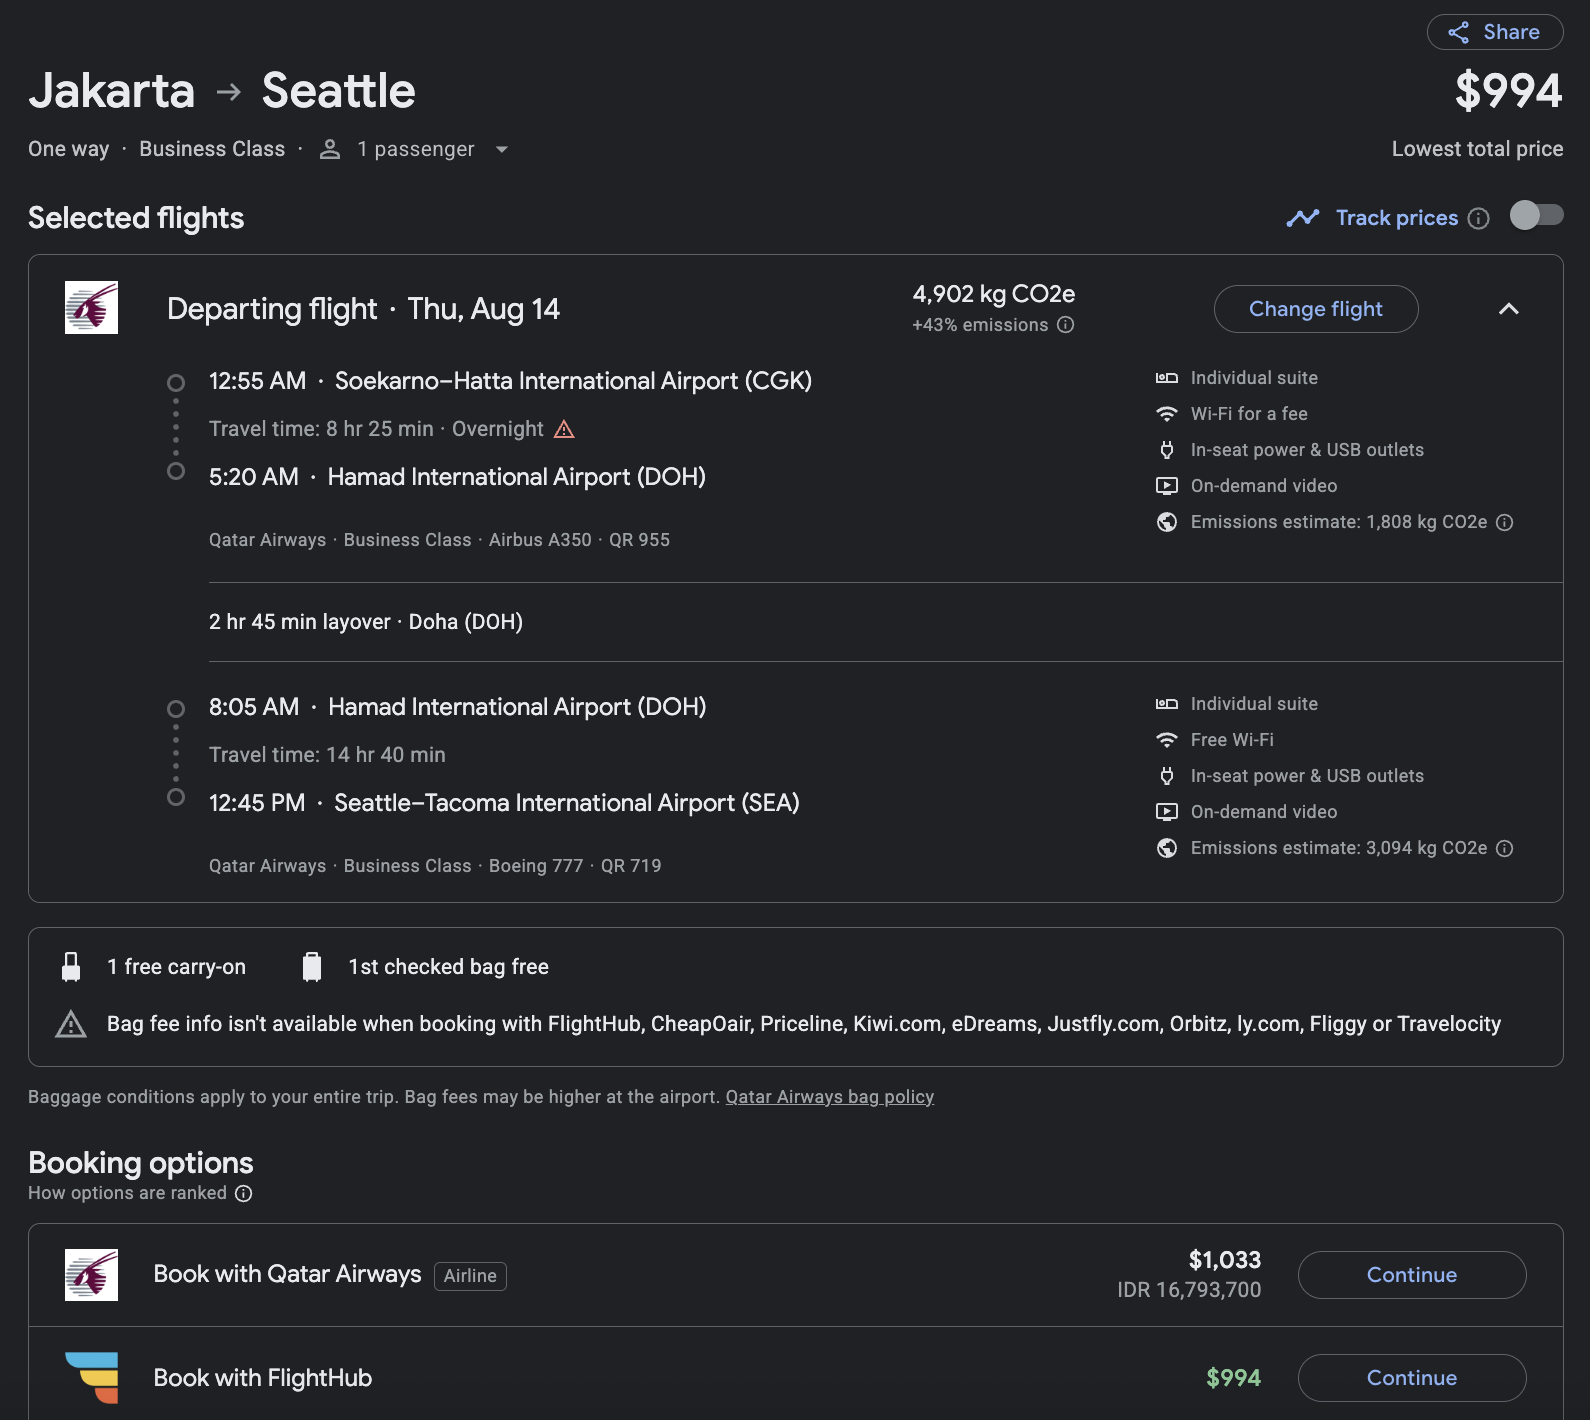Collapse the departing flight details

pyautogui.click(x=1508, y=309)
